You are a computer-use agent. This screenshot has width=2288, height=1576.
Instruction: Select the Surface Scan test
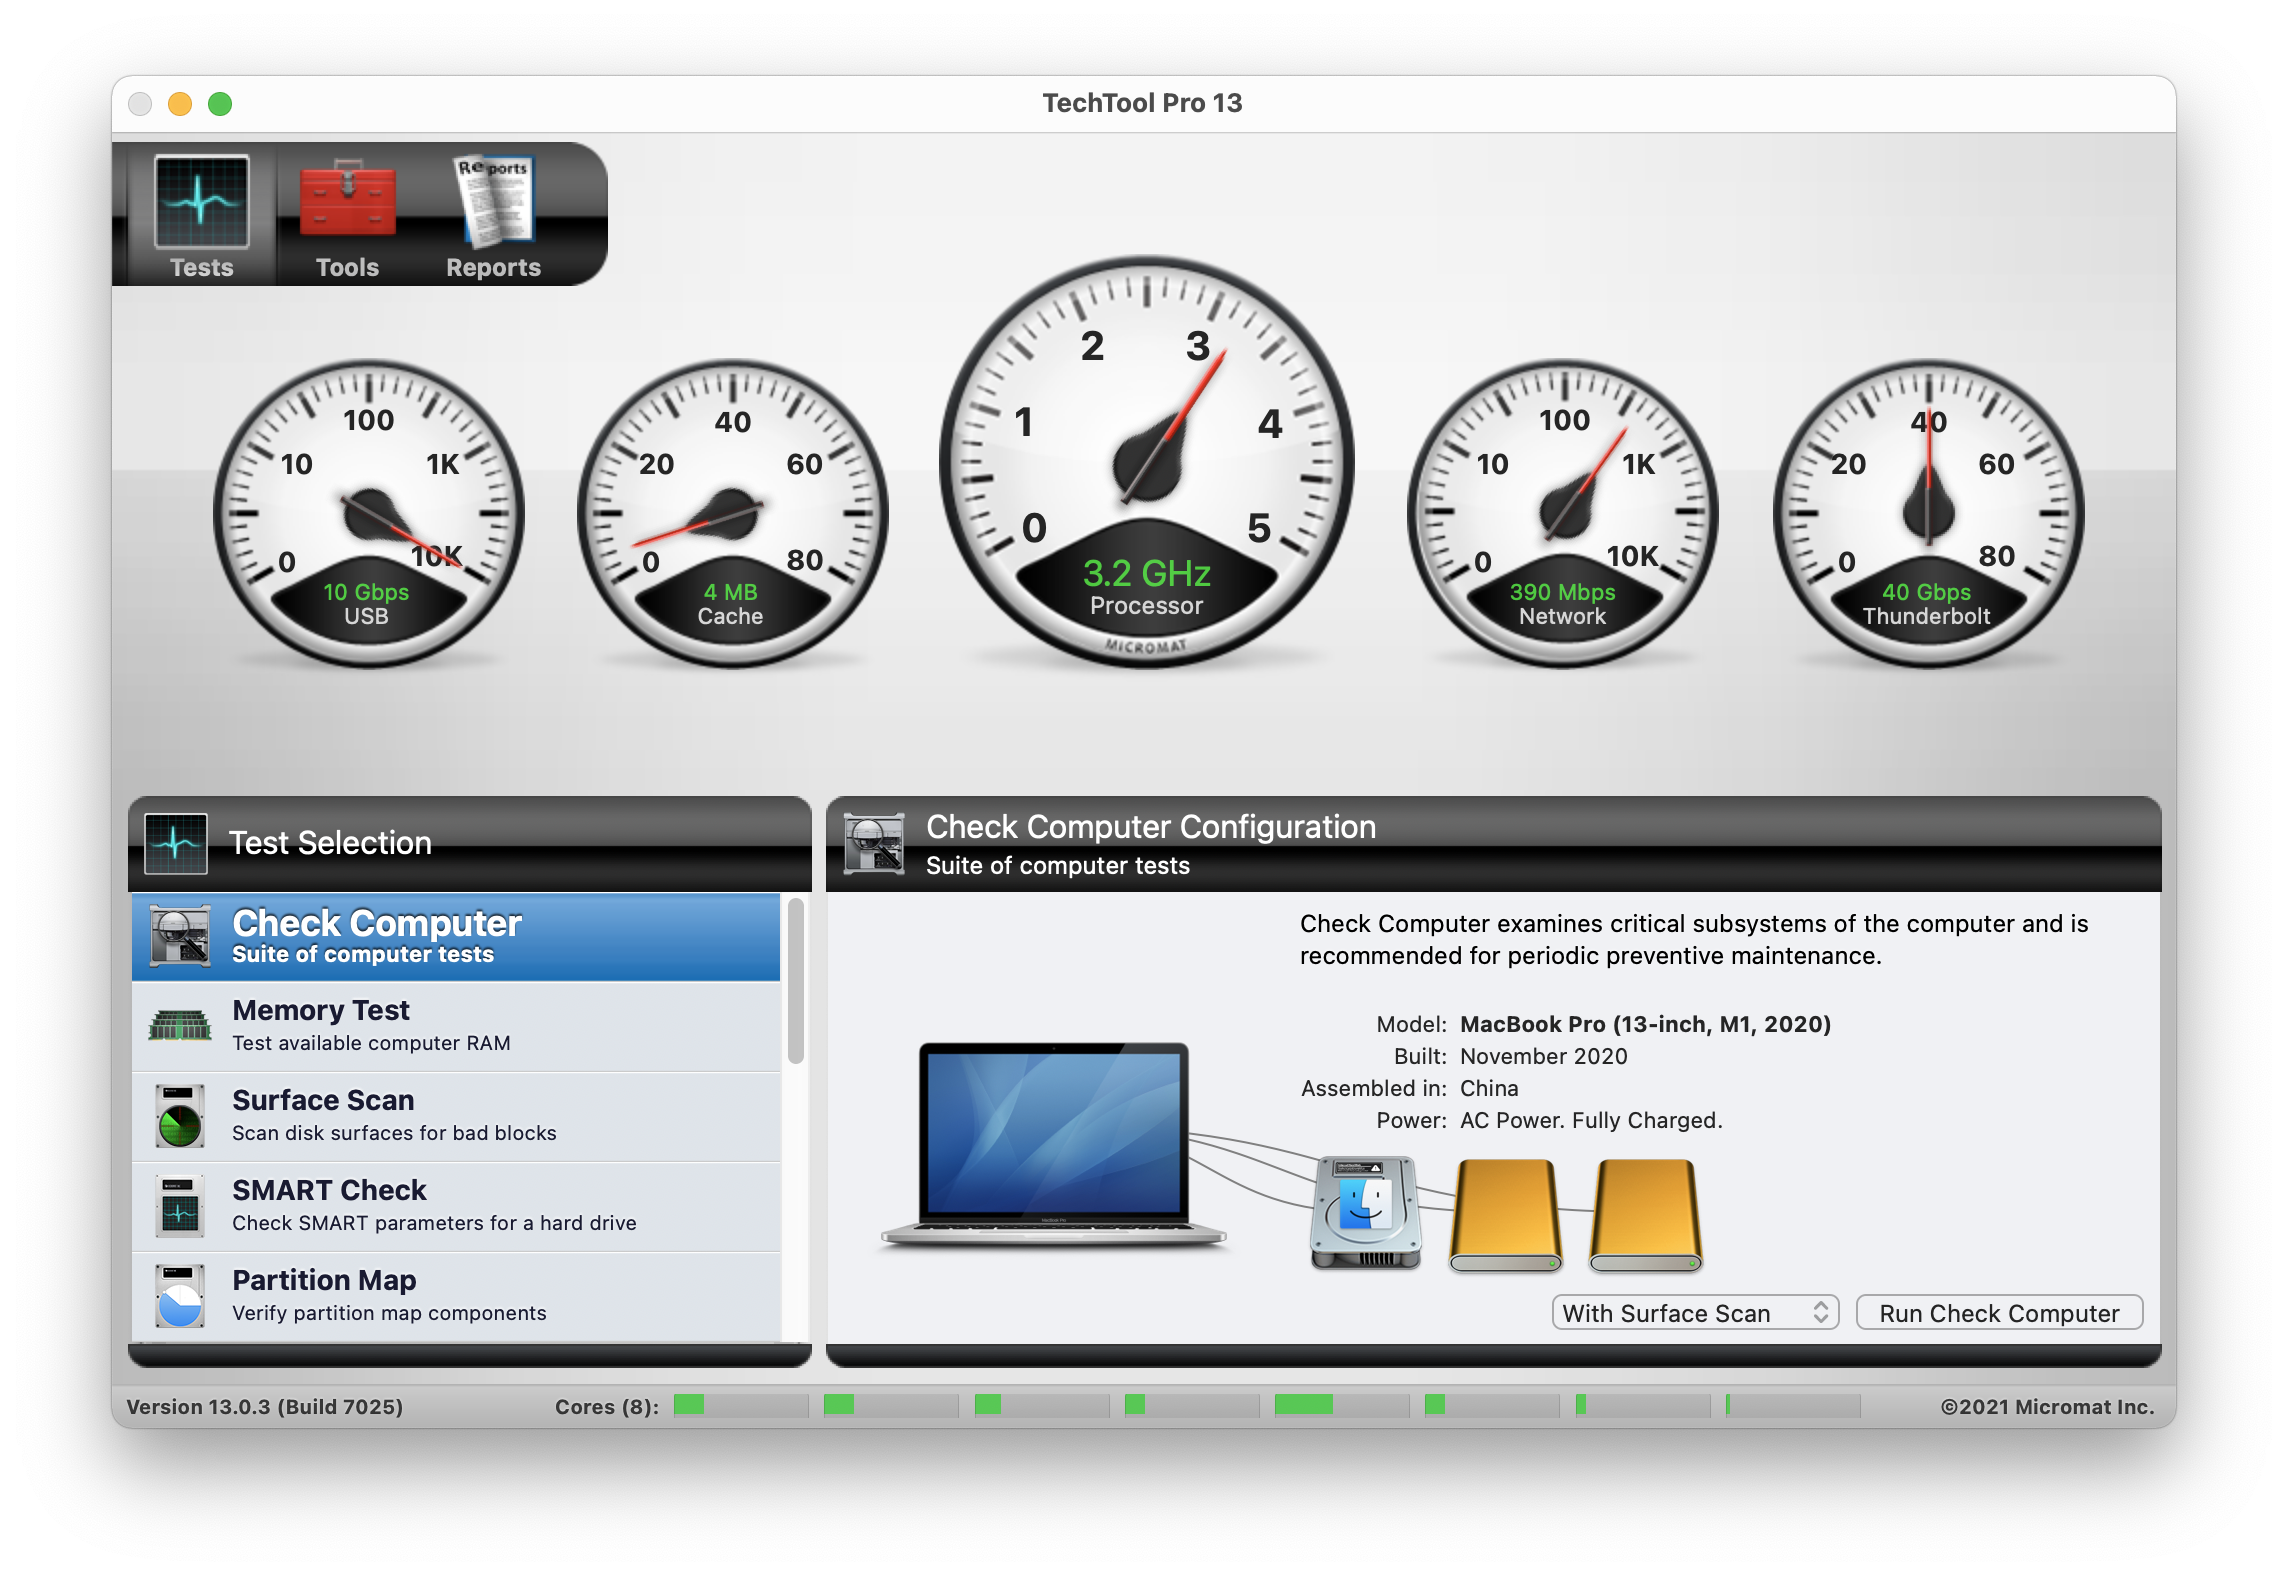pyautogui.click(x=456, y=1116)
